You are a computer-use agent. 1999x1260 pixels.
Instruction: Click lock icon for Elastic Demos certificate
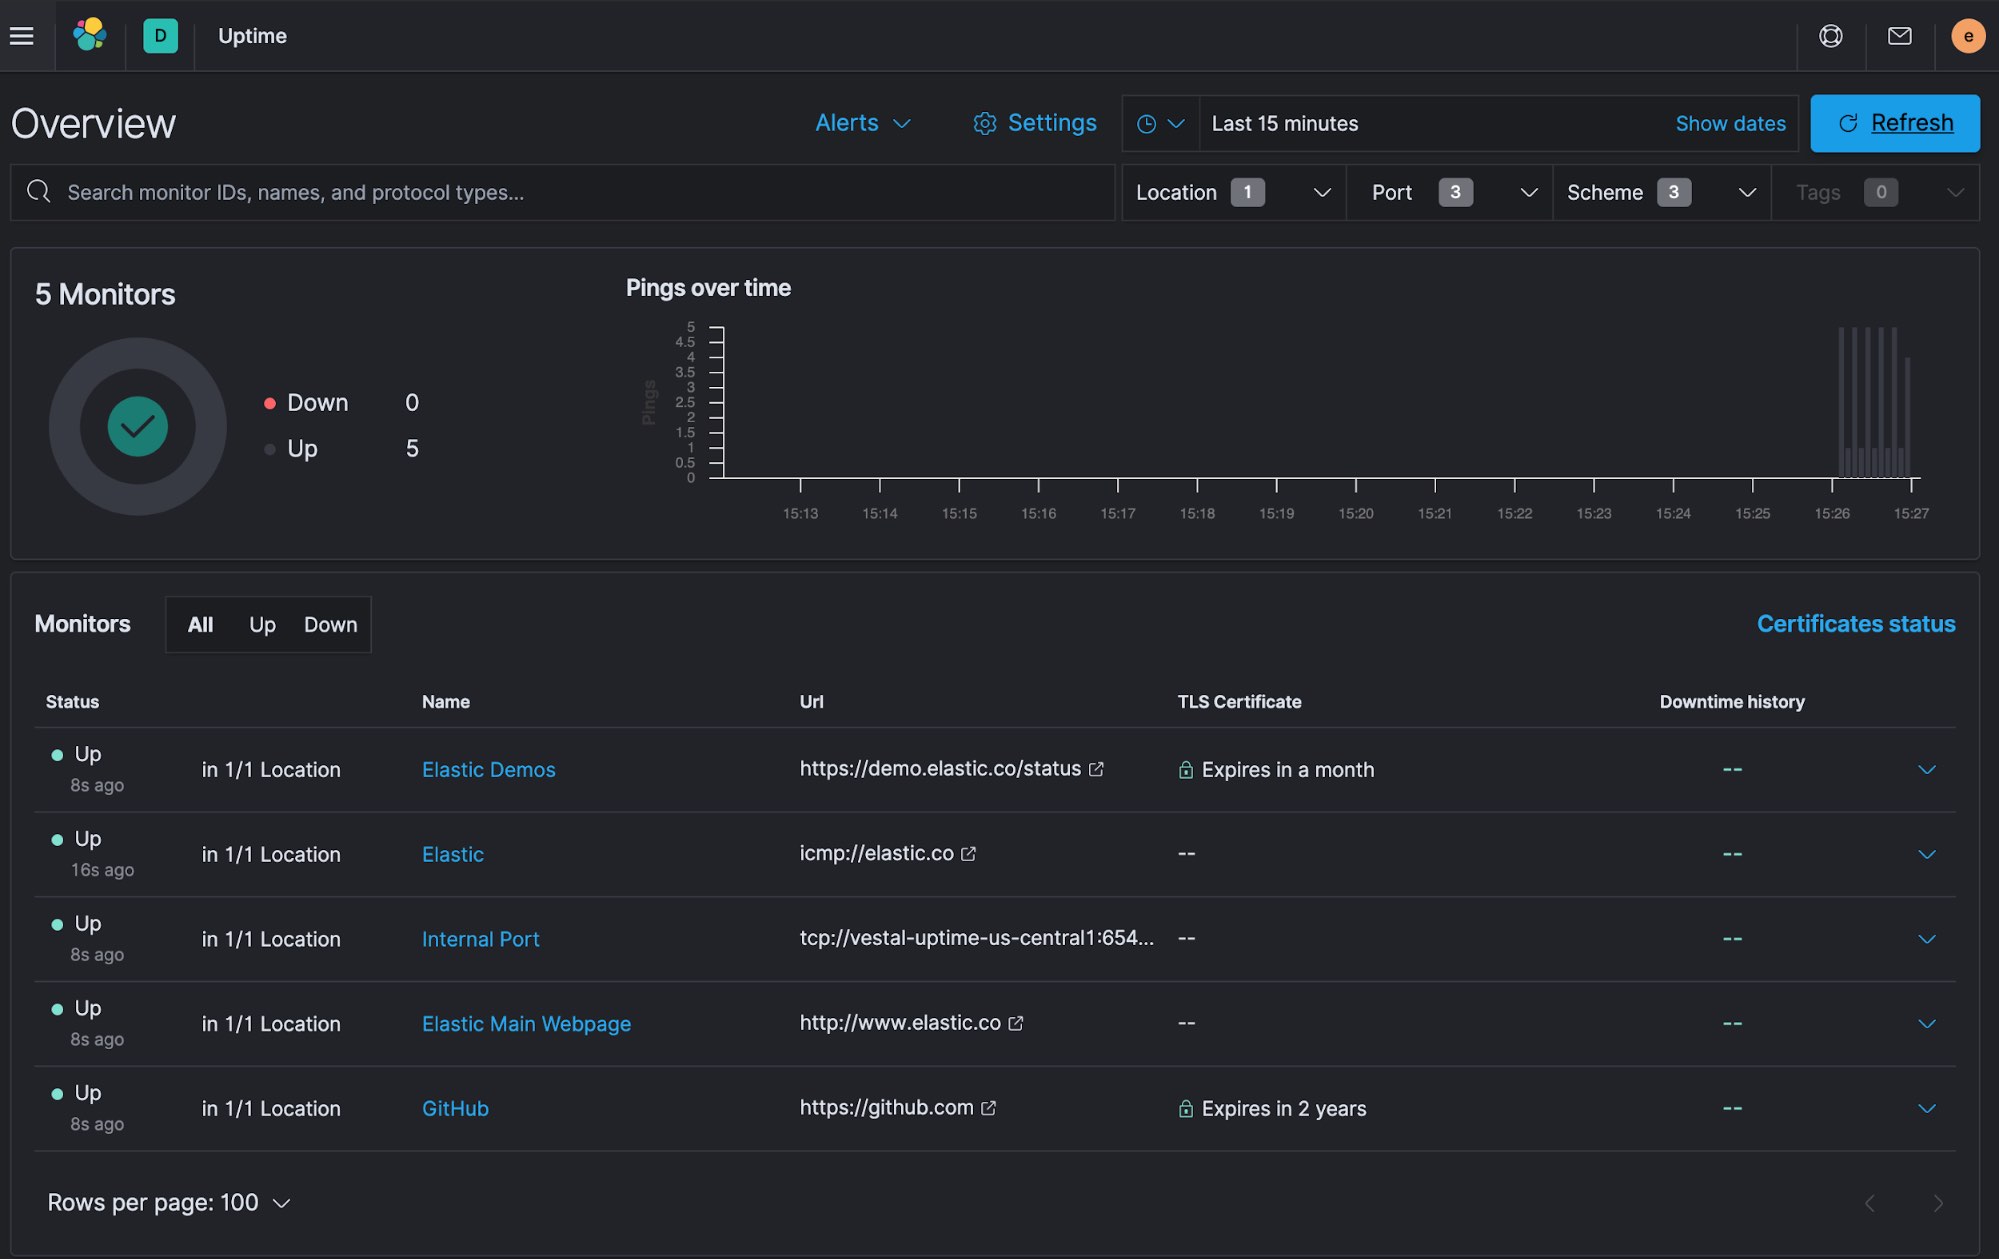click(x=1186, y=770)
